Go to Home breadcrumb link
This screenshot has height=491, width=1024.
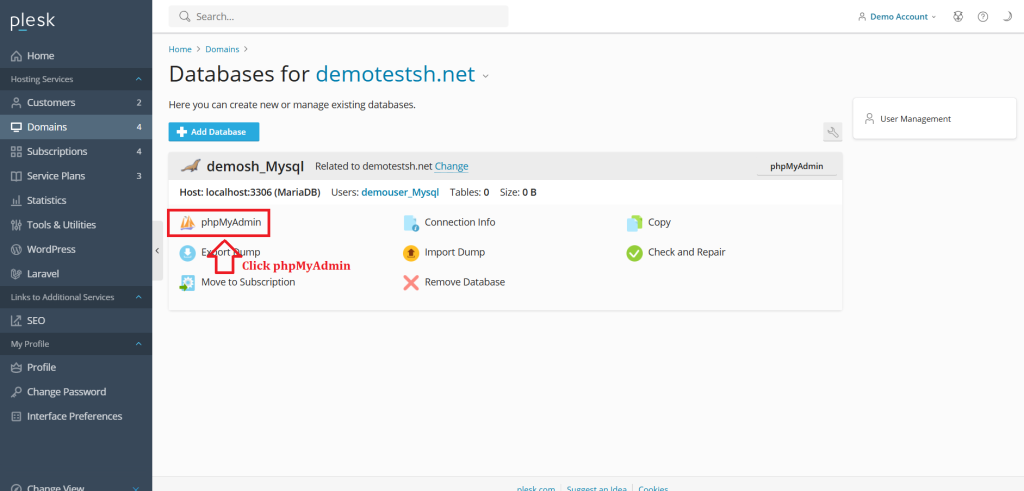tap(180, 49)
